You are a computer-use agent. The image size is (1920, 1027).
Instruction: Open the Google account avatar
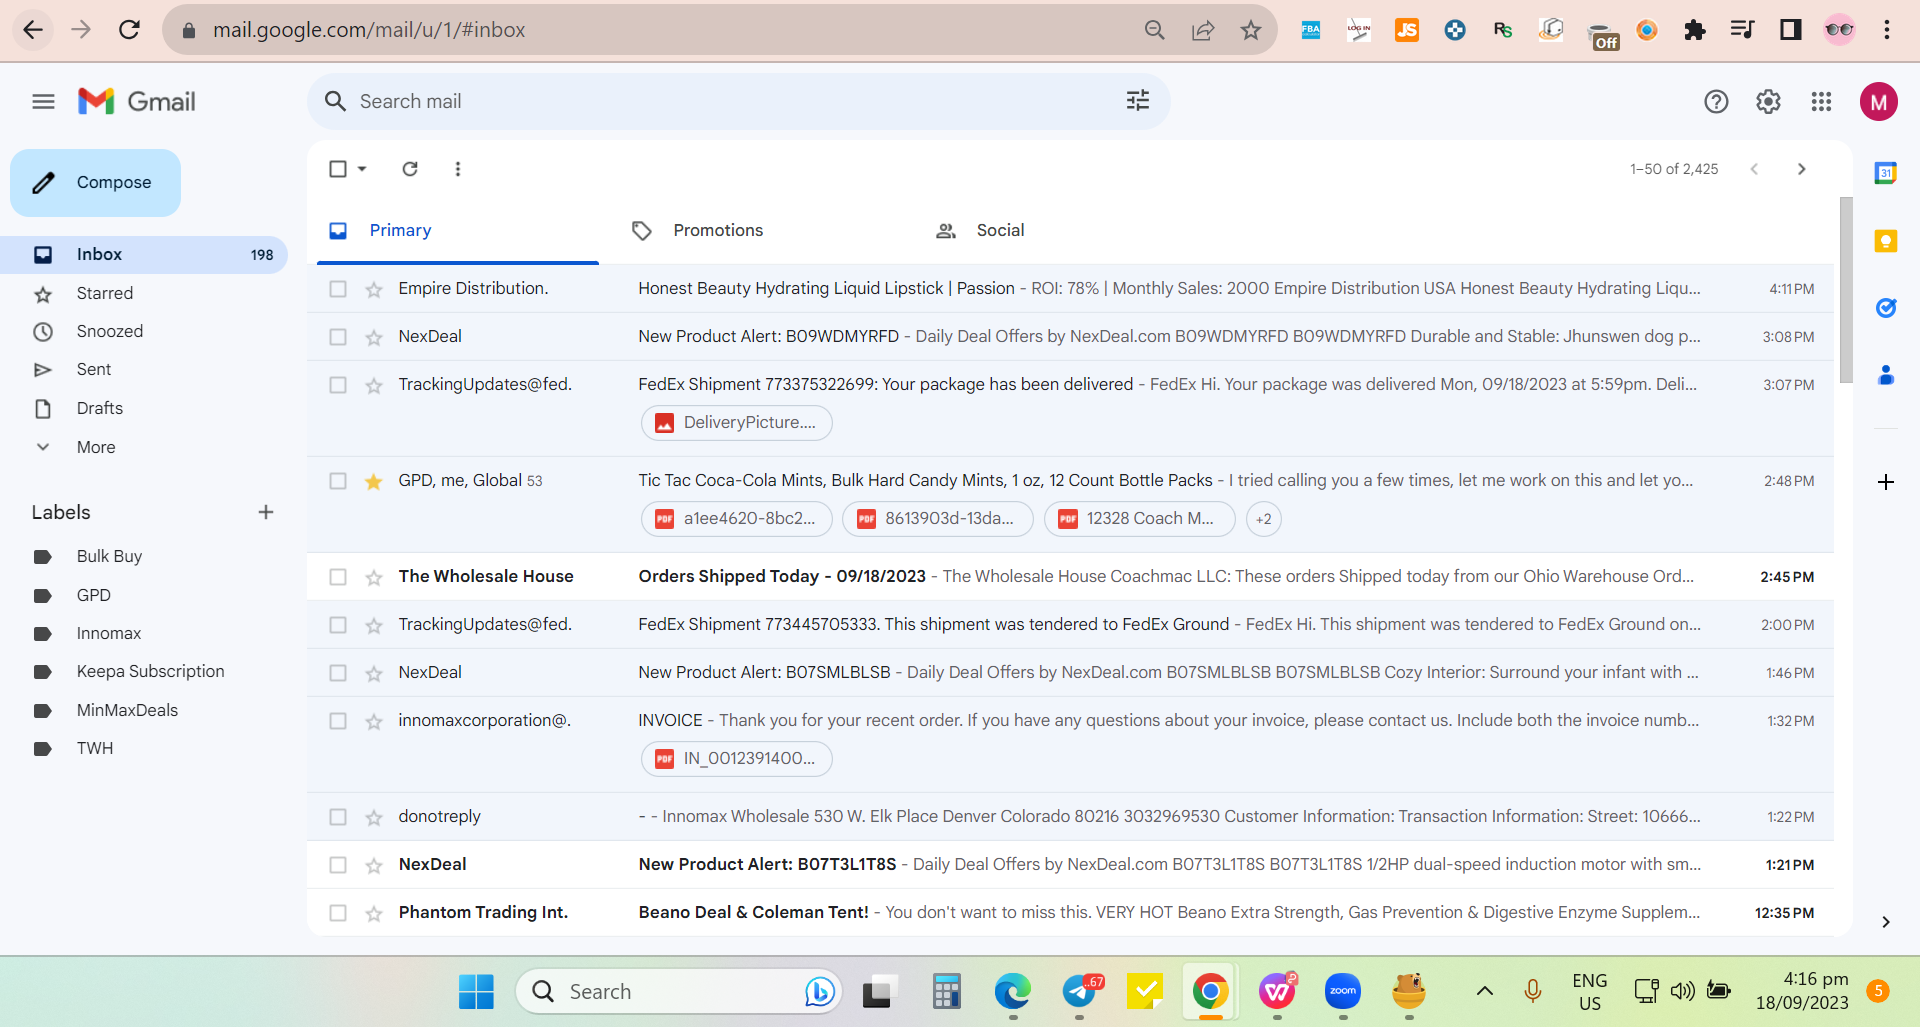pos(1879,101)
